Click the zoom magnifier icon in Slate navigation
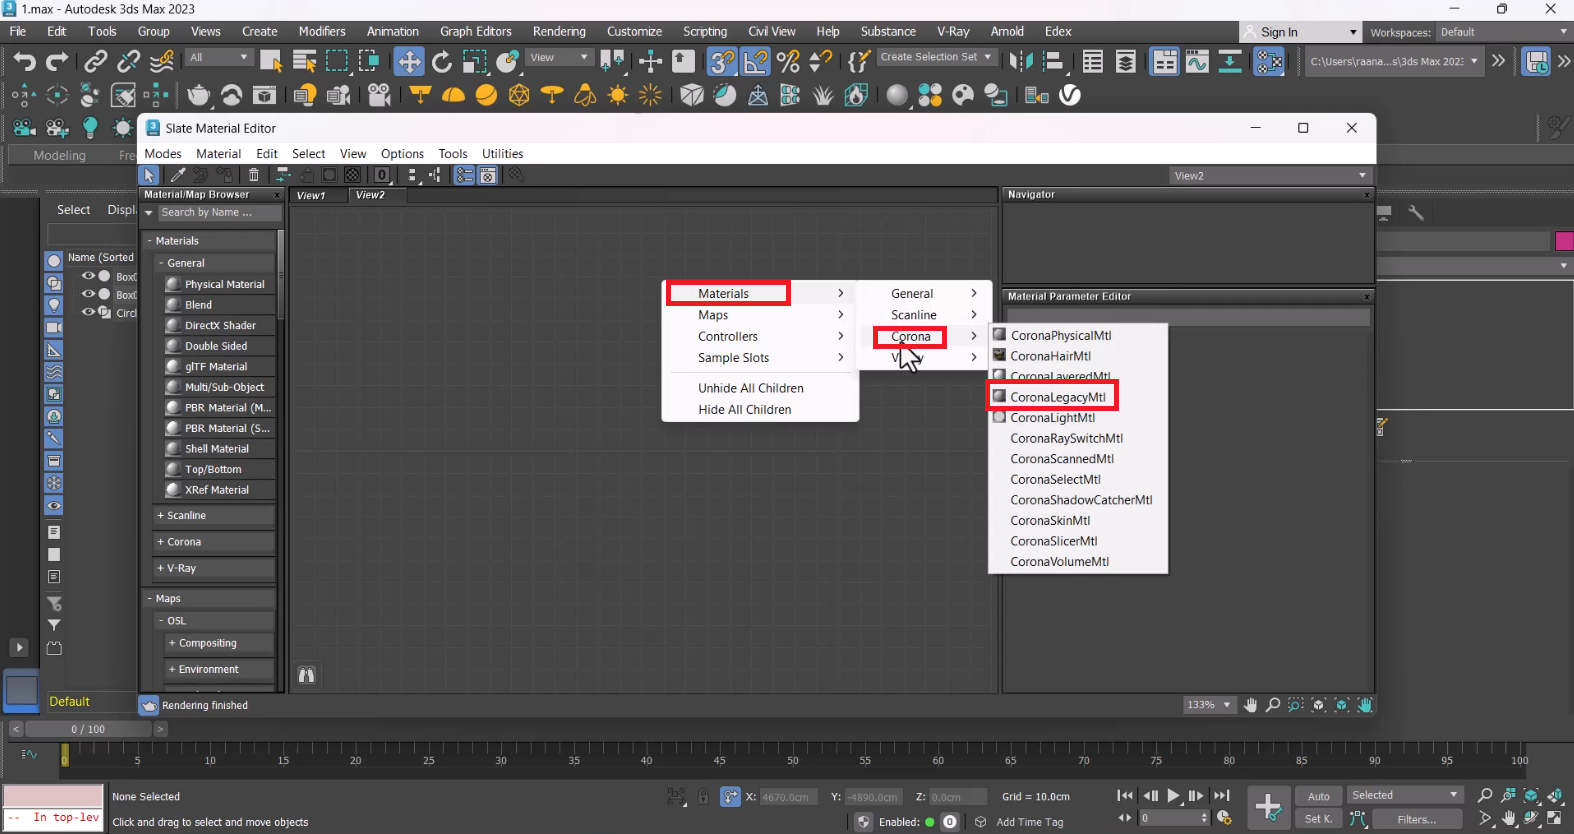This screenshot has width=1574, height=834. [1273, 705]
